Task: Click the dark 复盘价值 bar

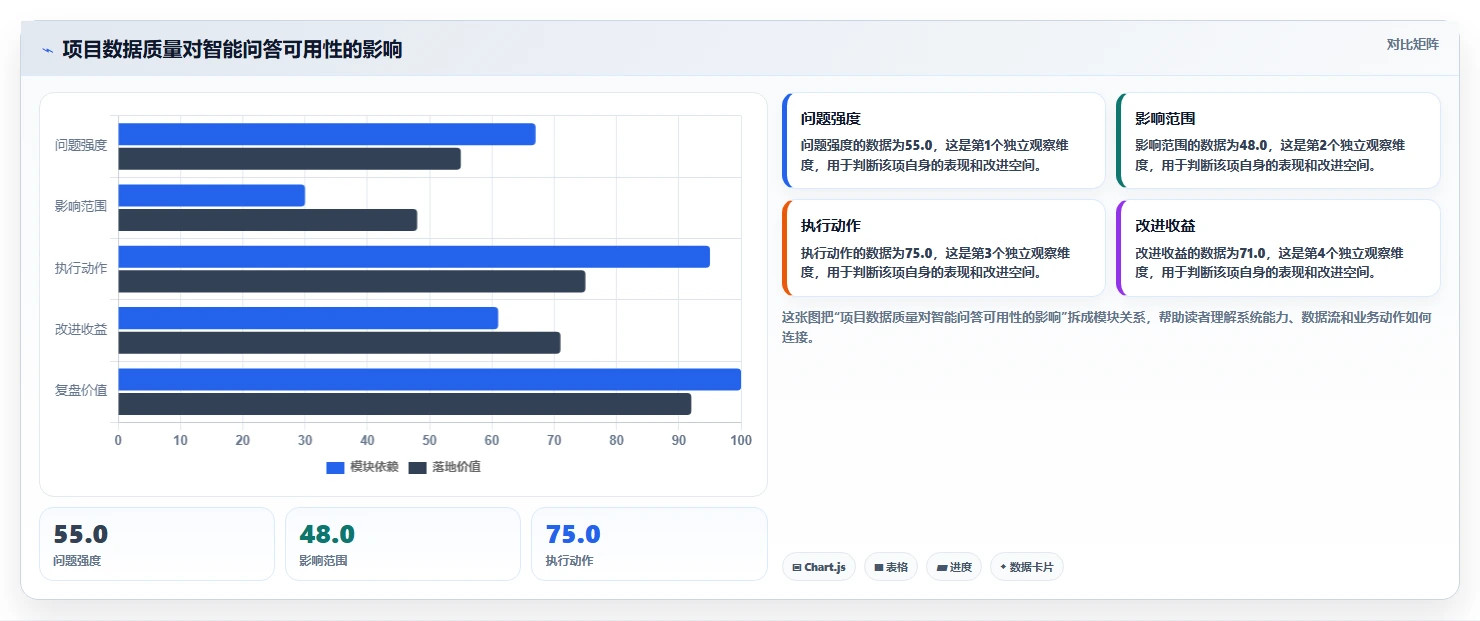Action: point(405,404)
